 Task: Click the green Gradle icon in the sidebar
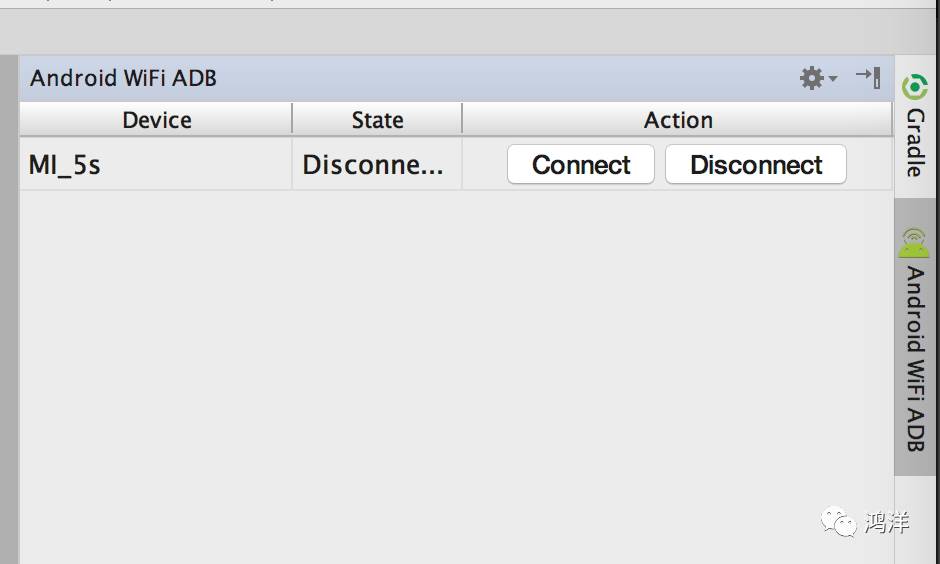pyautogui.click(x=914, y=88)
